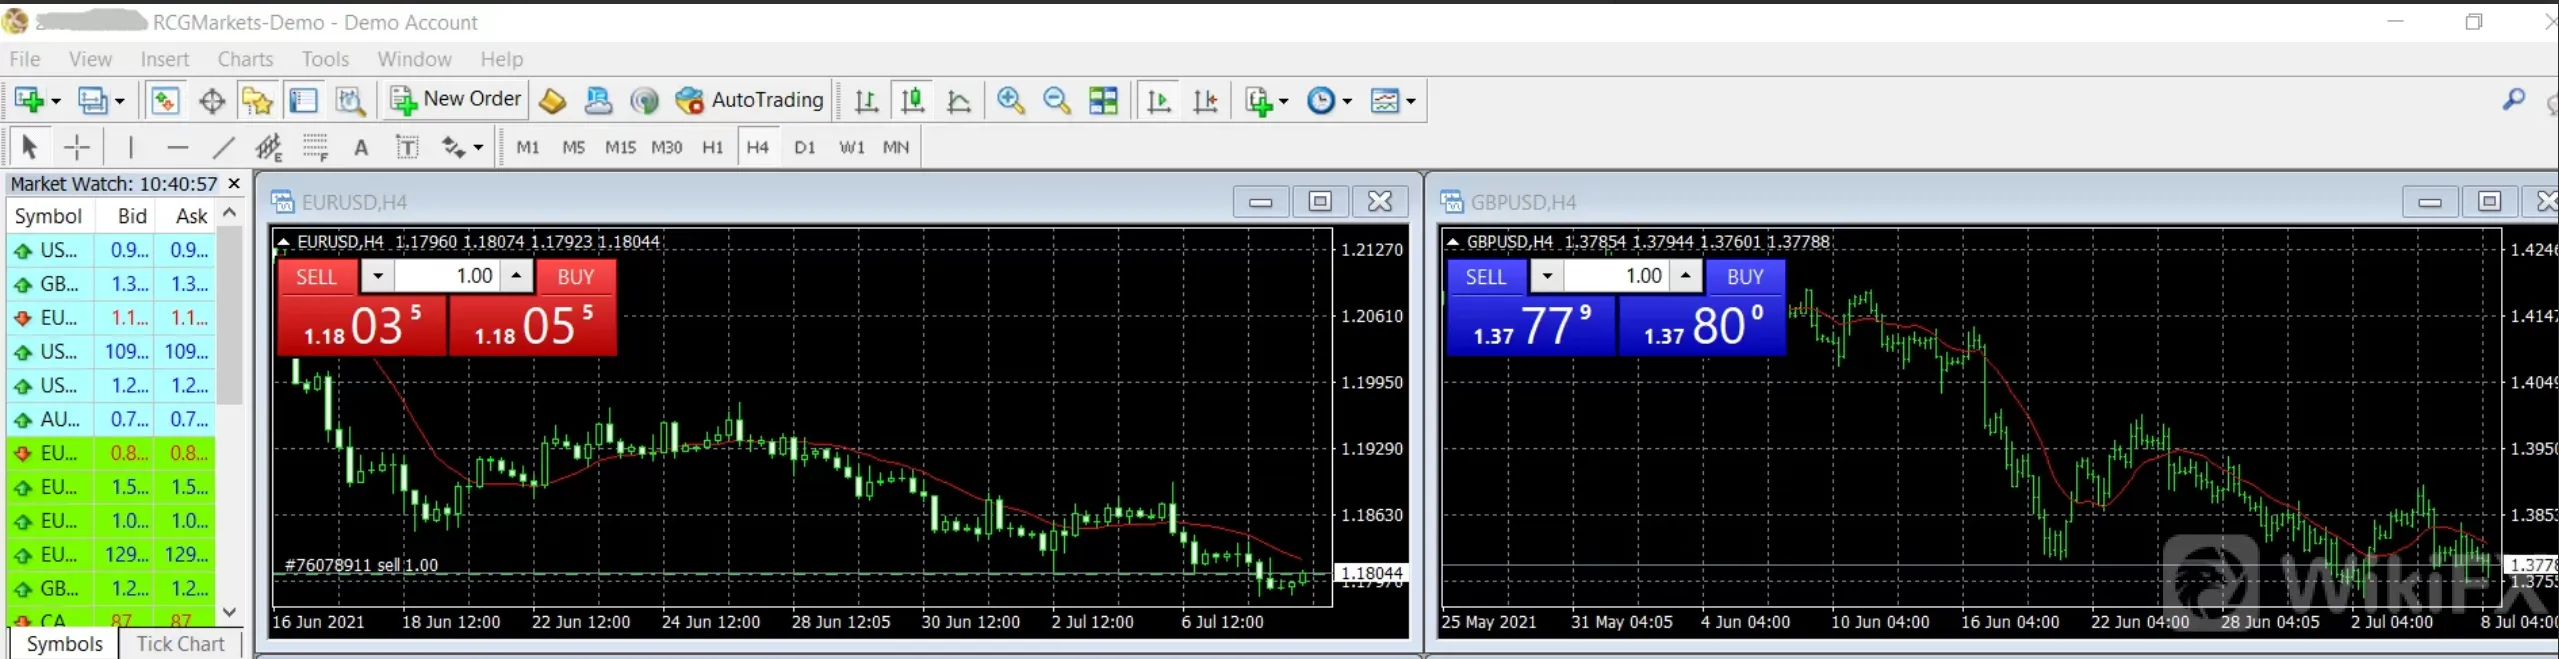This screenshot has height=659, width=2559.
Task: Launch MetaEditor using the gold book icon
Action: coord(552,100)
